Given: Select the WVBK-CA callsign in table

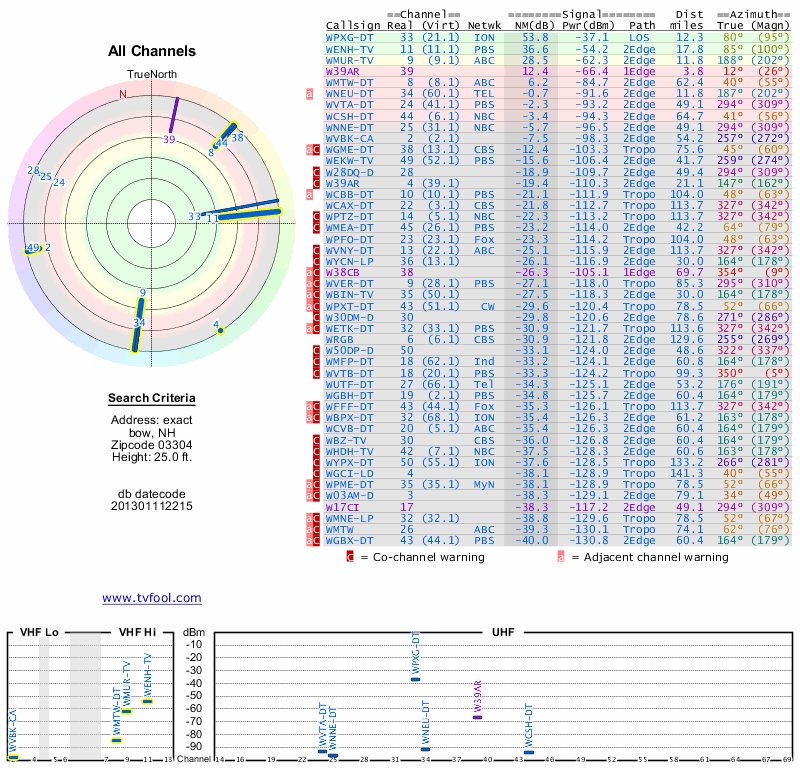Looking at the screenshot, I should tap(349, 138).
